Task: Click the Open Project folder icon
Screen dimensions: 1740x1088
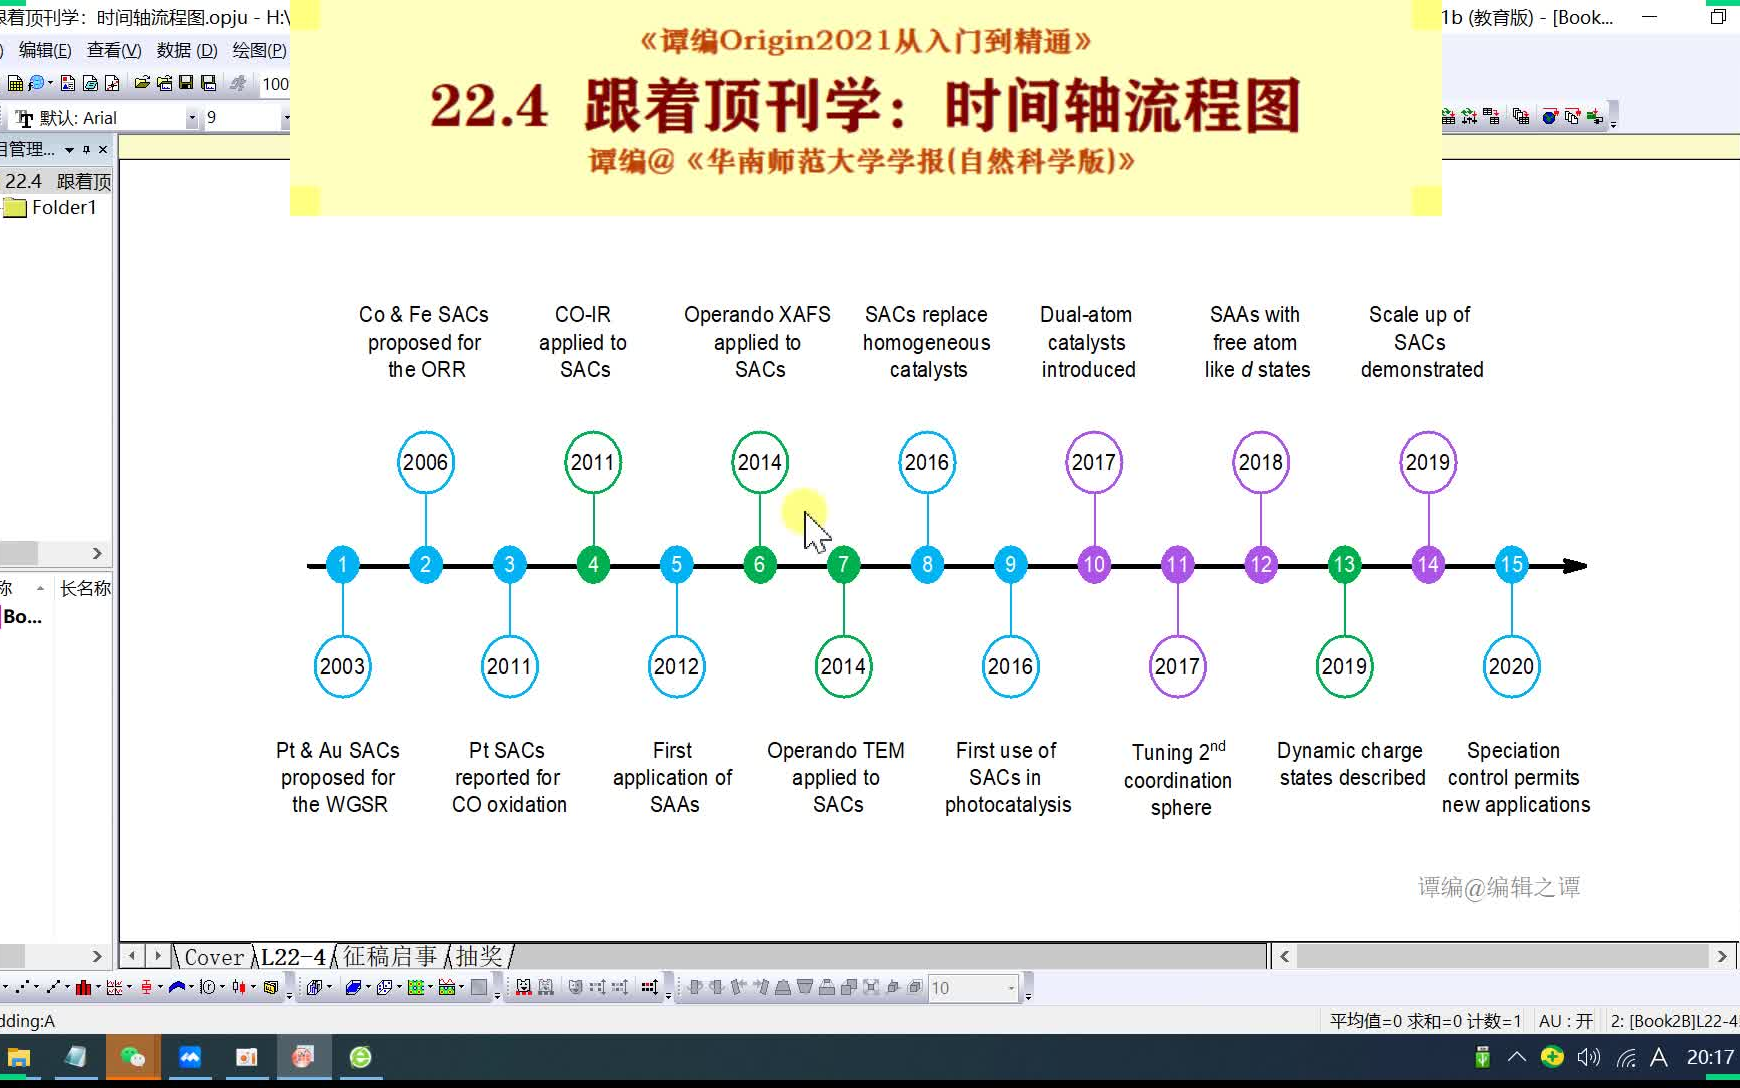Action: coord(142,83)
